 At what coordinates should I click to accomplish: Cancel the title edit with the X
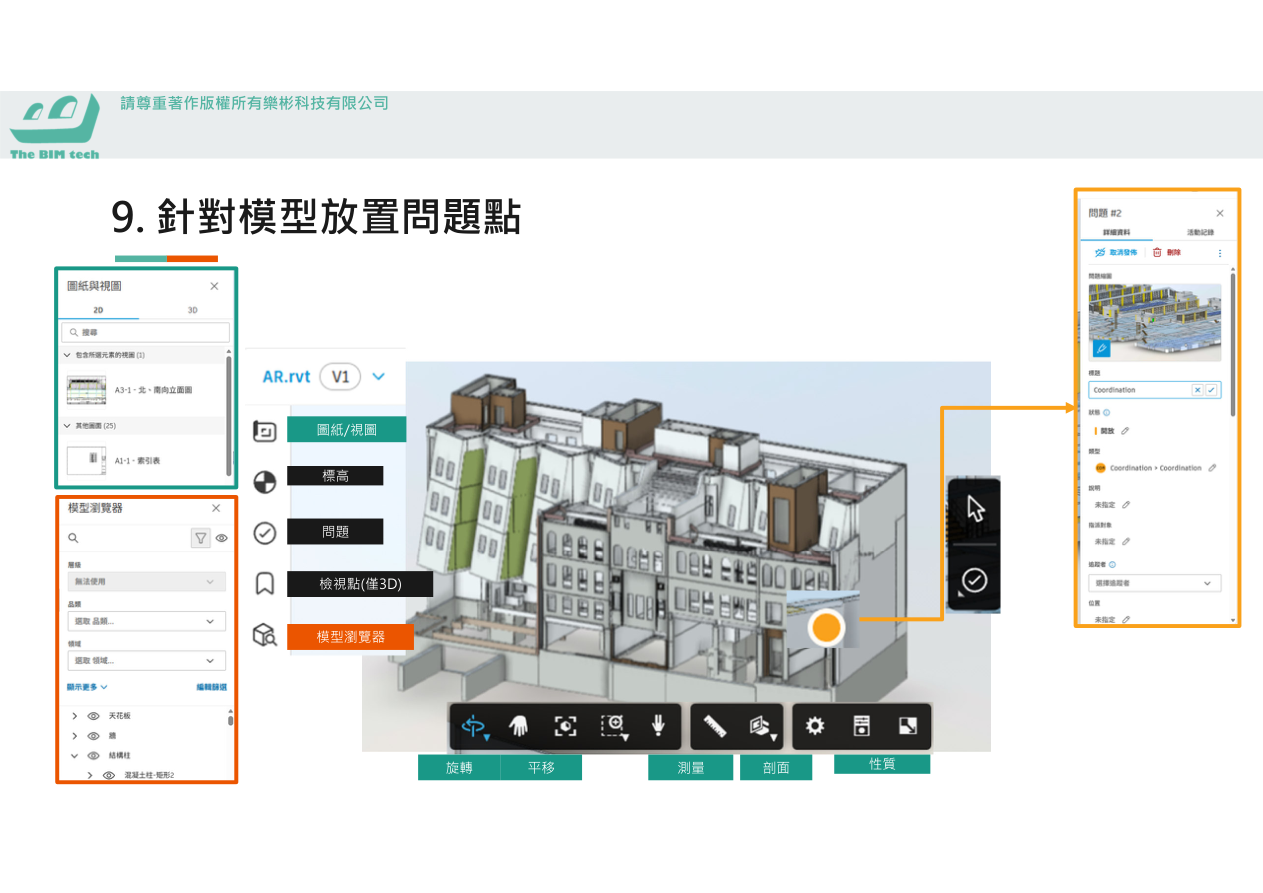click(1198, 389)
